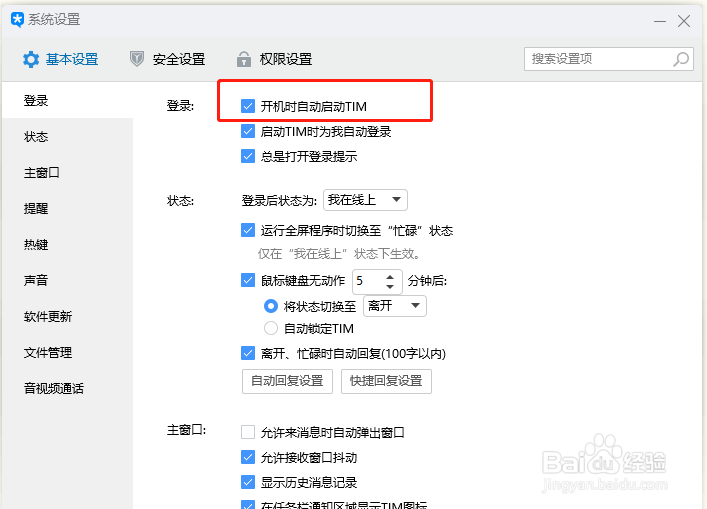The height and width of the screenshot is (509, 707).
Task: Open the 我在线上 login status dropdown
Action: click(x=365, y=200)
